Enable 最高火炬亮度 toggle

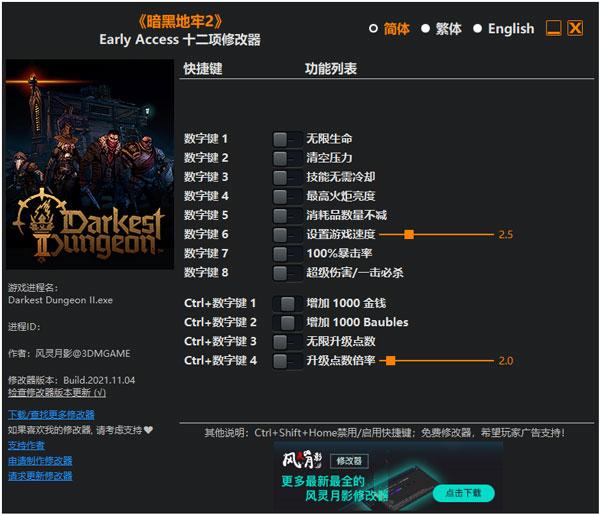click(x=286, y=196)
